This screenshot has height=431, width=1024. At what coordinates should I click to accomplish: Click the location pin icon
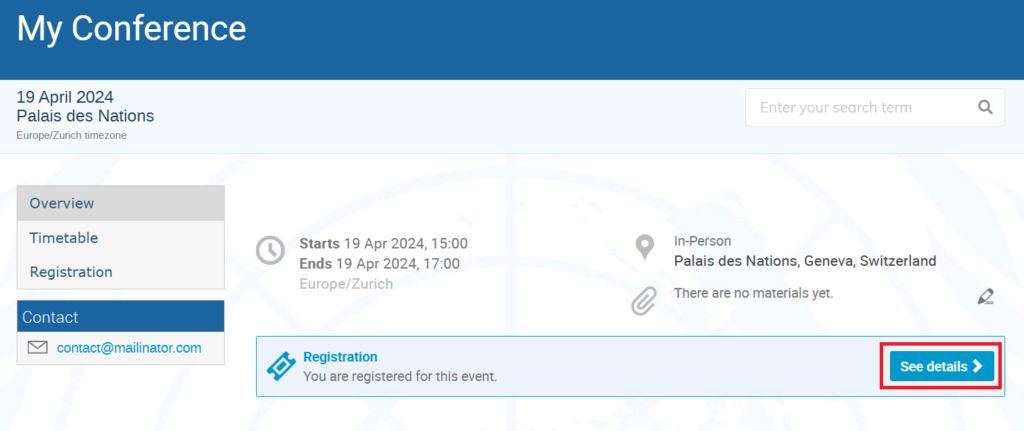click(645, 248)
